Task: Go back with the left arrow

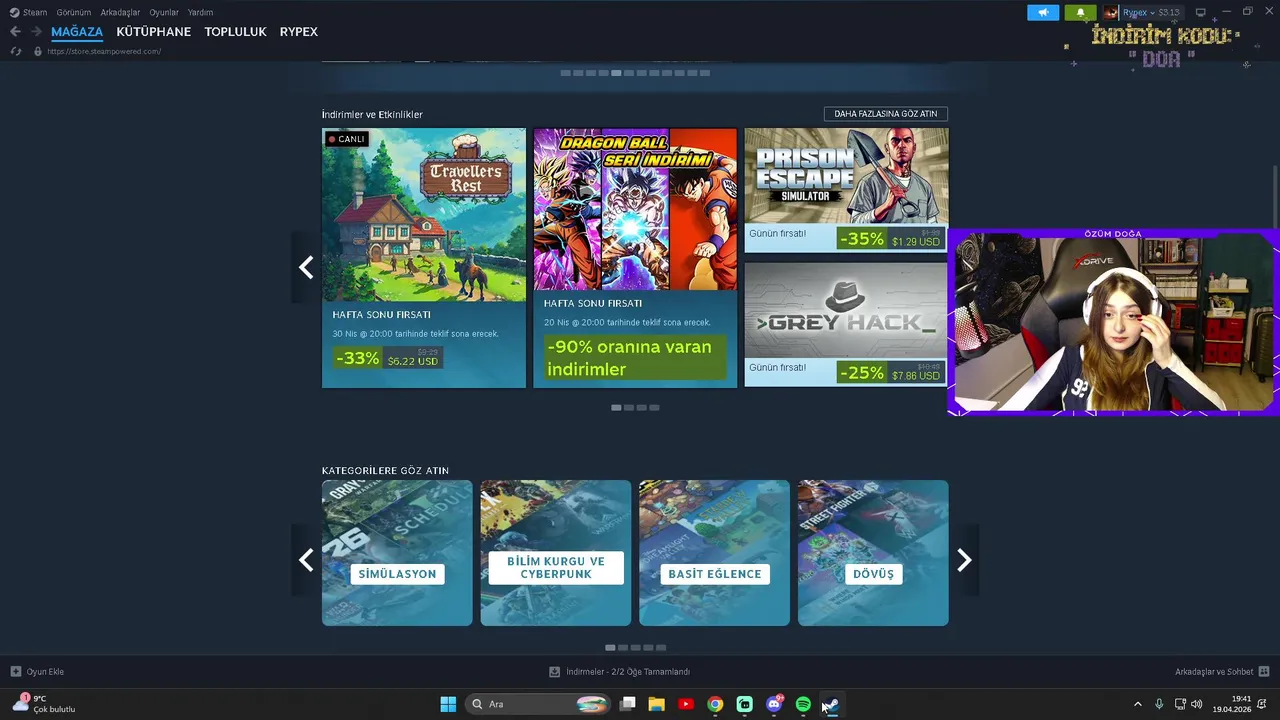Action: point(15,32)
